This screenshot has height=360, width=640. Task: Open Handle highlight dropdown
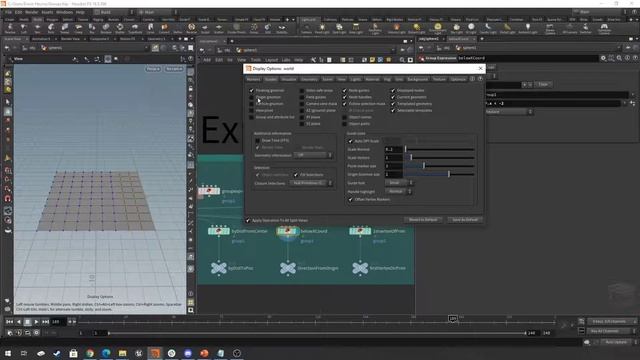point(398,191)
